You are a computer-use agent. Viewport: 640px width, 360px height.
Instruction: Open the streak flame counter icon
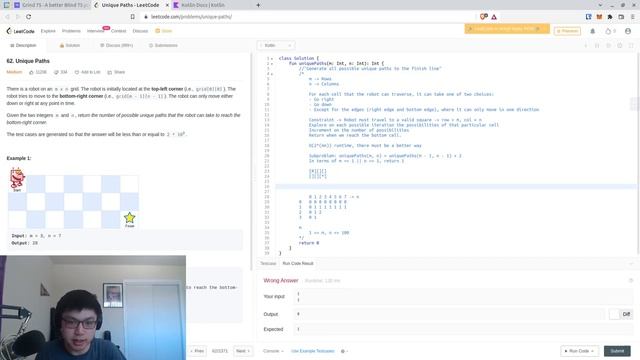pyautogui.click(x=610, y=31)
